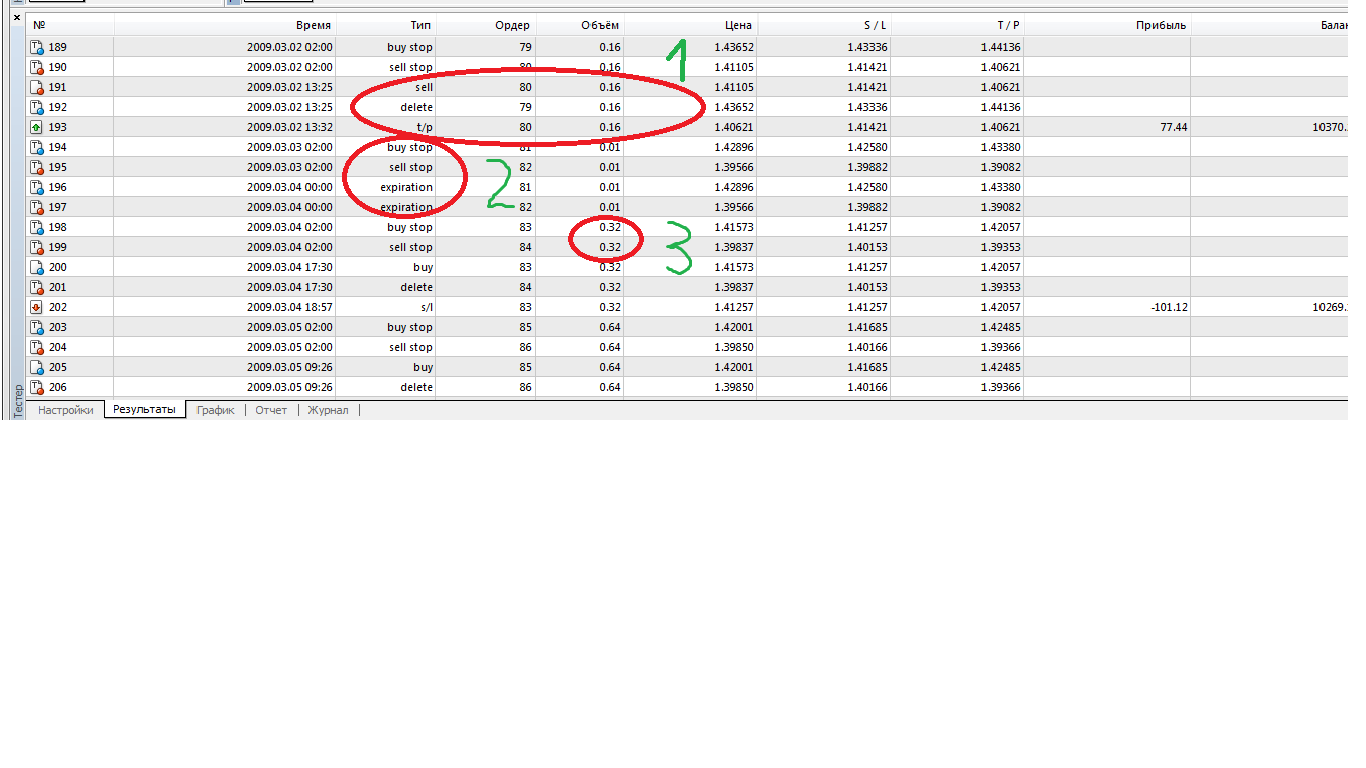
Task: Select S/L value 1.41685 in row 205
Action: (867, 367)
